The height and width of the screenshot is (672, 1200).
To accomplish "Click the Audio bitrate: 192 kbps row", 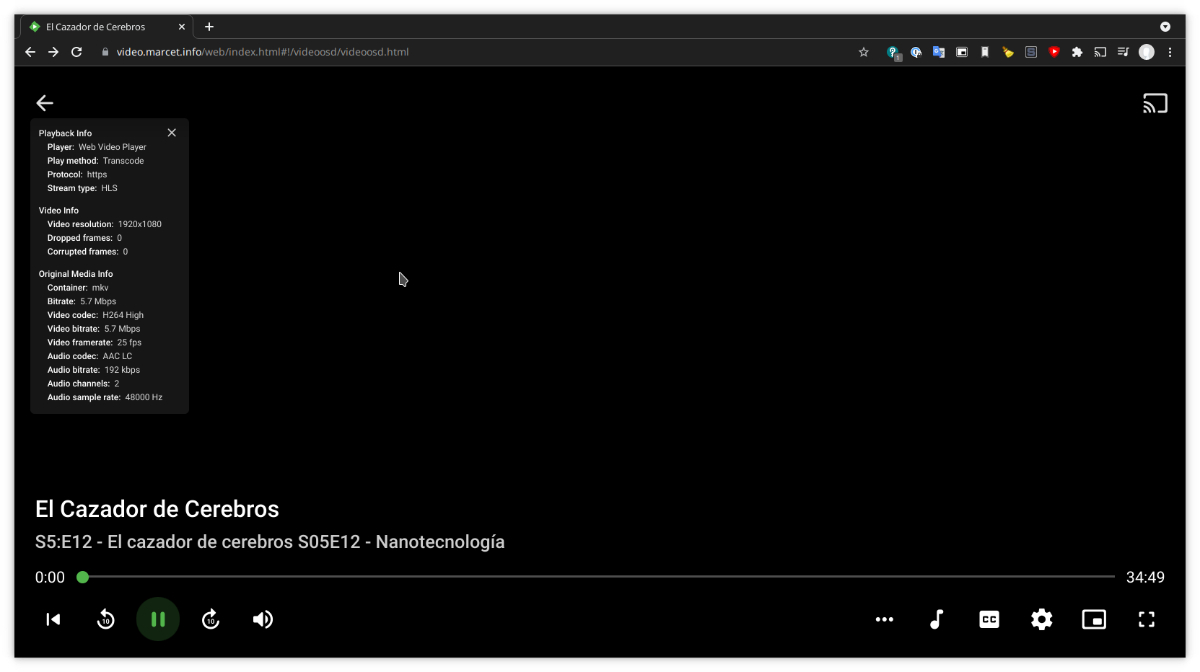I will pyautogui.click(x=94, y=370).
